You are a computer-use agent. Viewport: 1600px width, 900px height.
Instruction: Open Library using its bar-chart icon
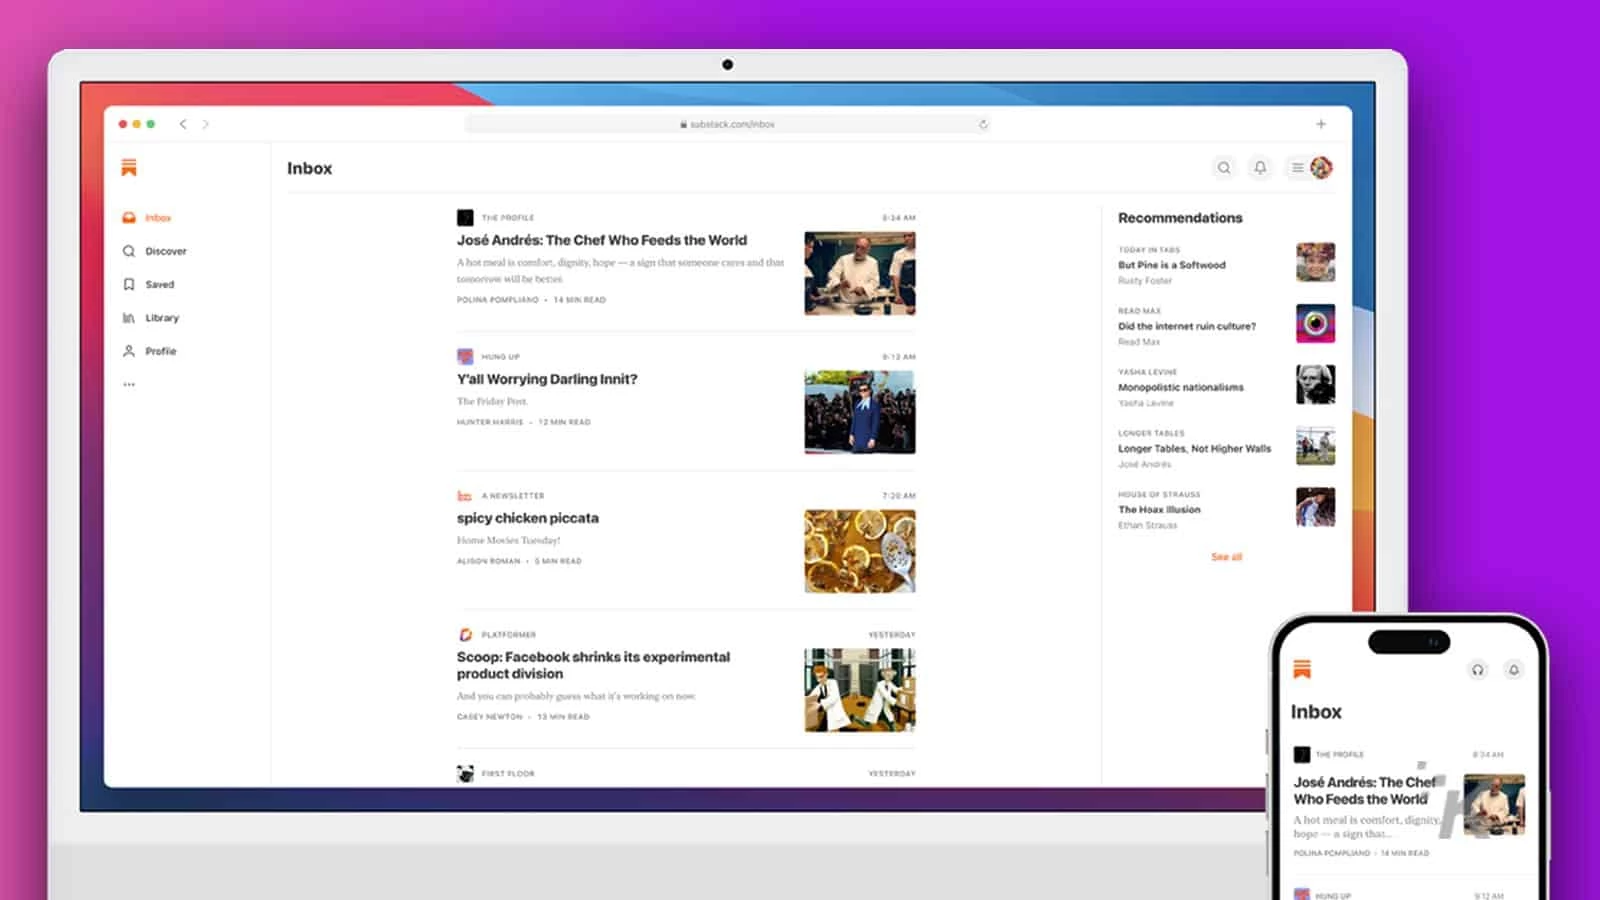tap(129, 317)
